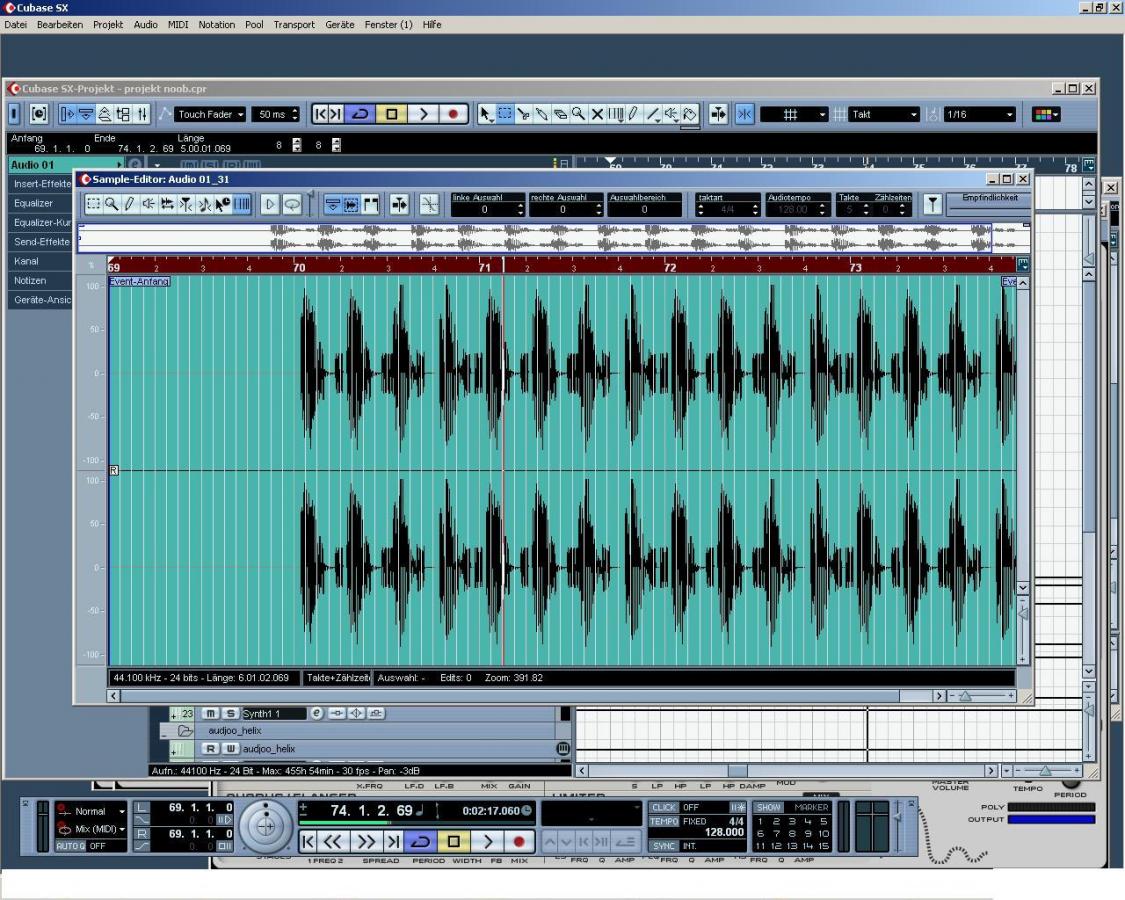Select the Range Selection tool in project toolbar
The width and height of the screenshot is (1125, 900).
[505, 114]
